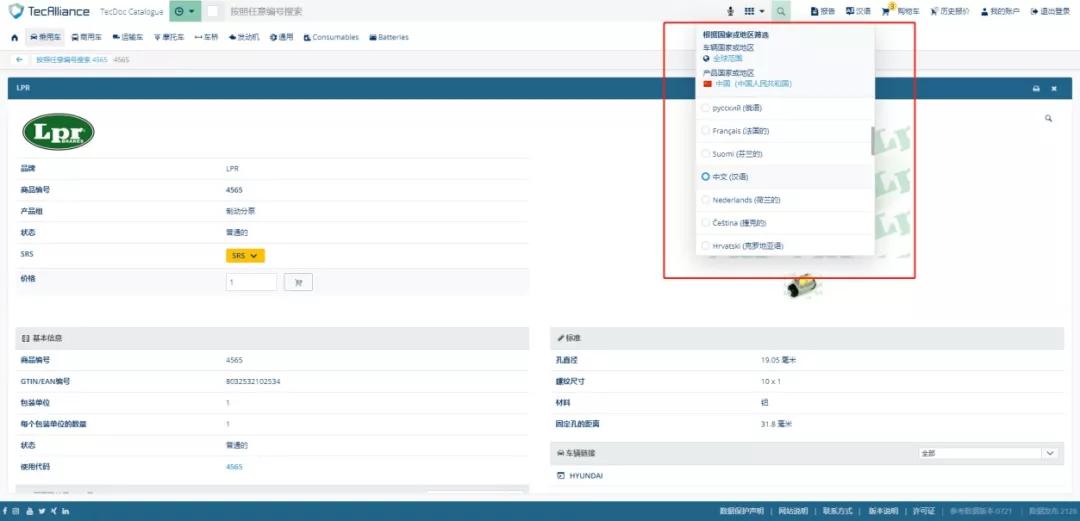Viewport: 1080px width, 521px height.
Task: Select the 车桥 axle tab
Action: 207,37
